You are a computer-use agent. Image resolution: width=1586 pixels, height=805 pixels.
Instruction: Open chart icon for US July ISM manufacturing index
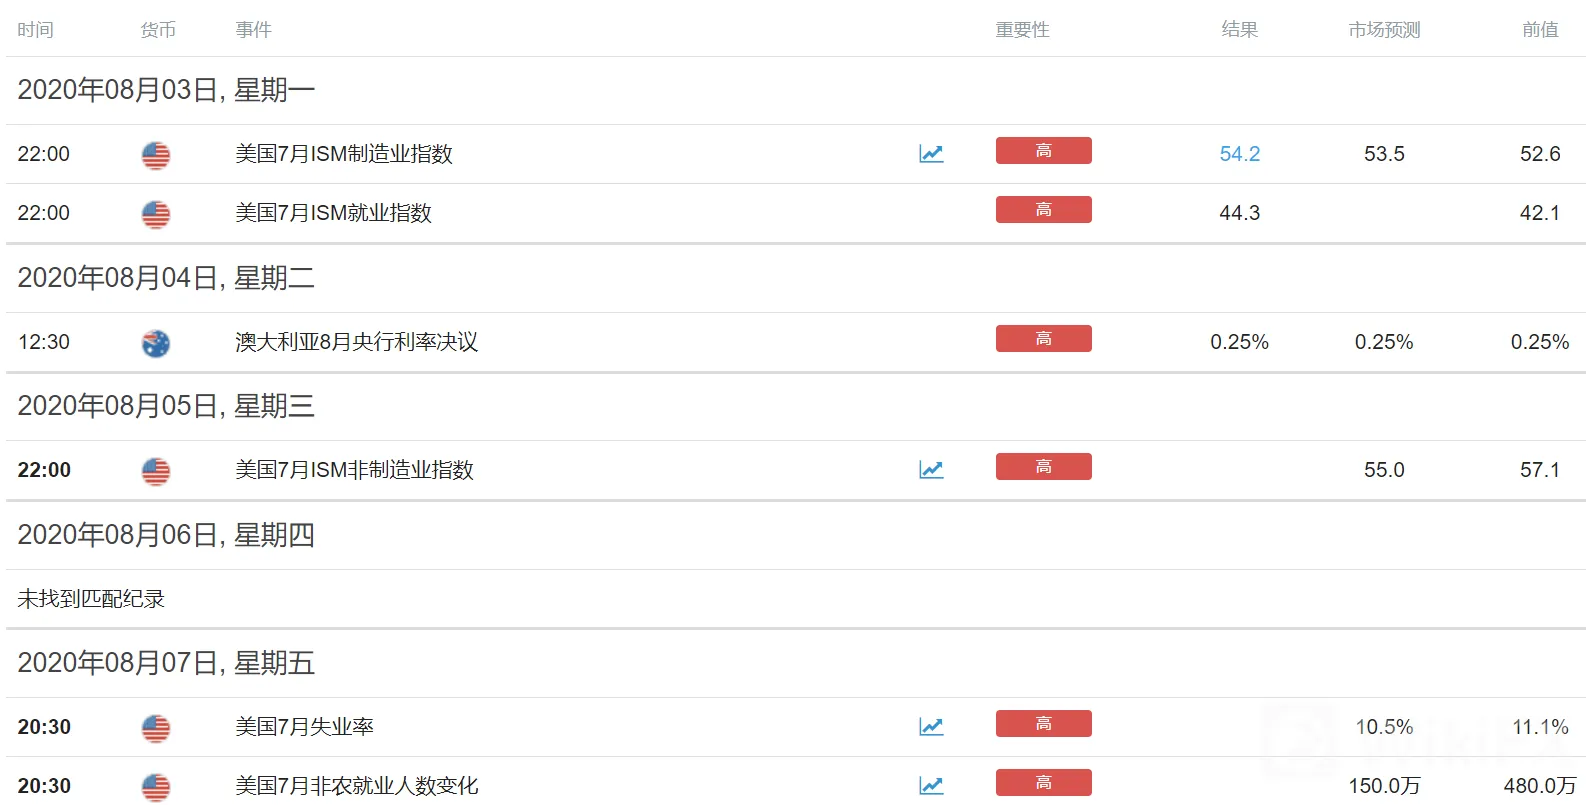click(931, 154)
